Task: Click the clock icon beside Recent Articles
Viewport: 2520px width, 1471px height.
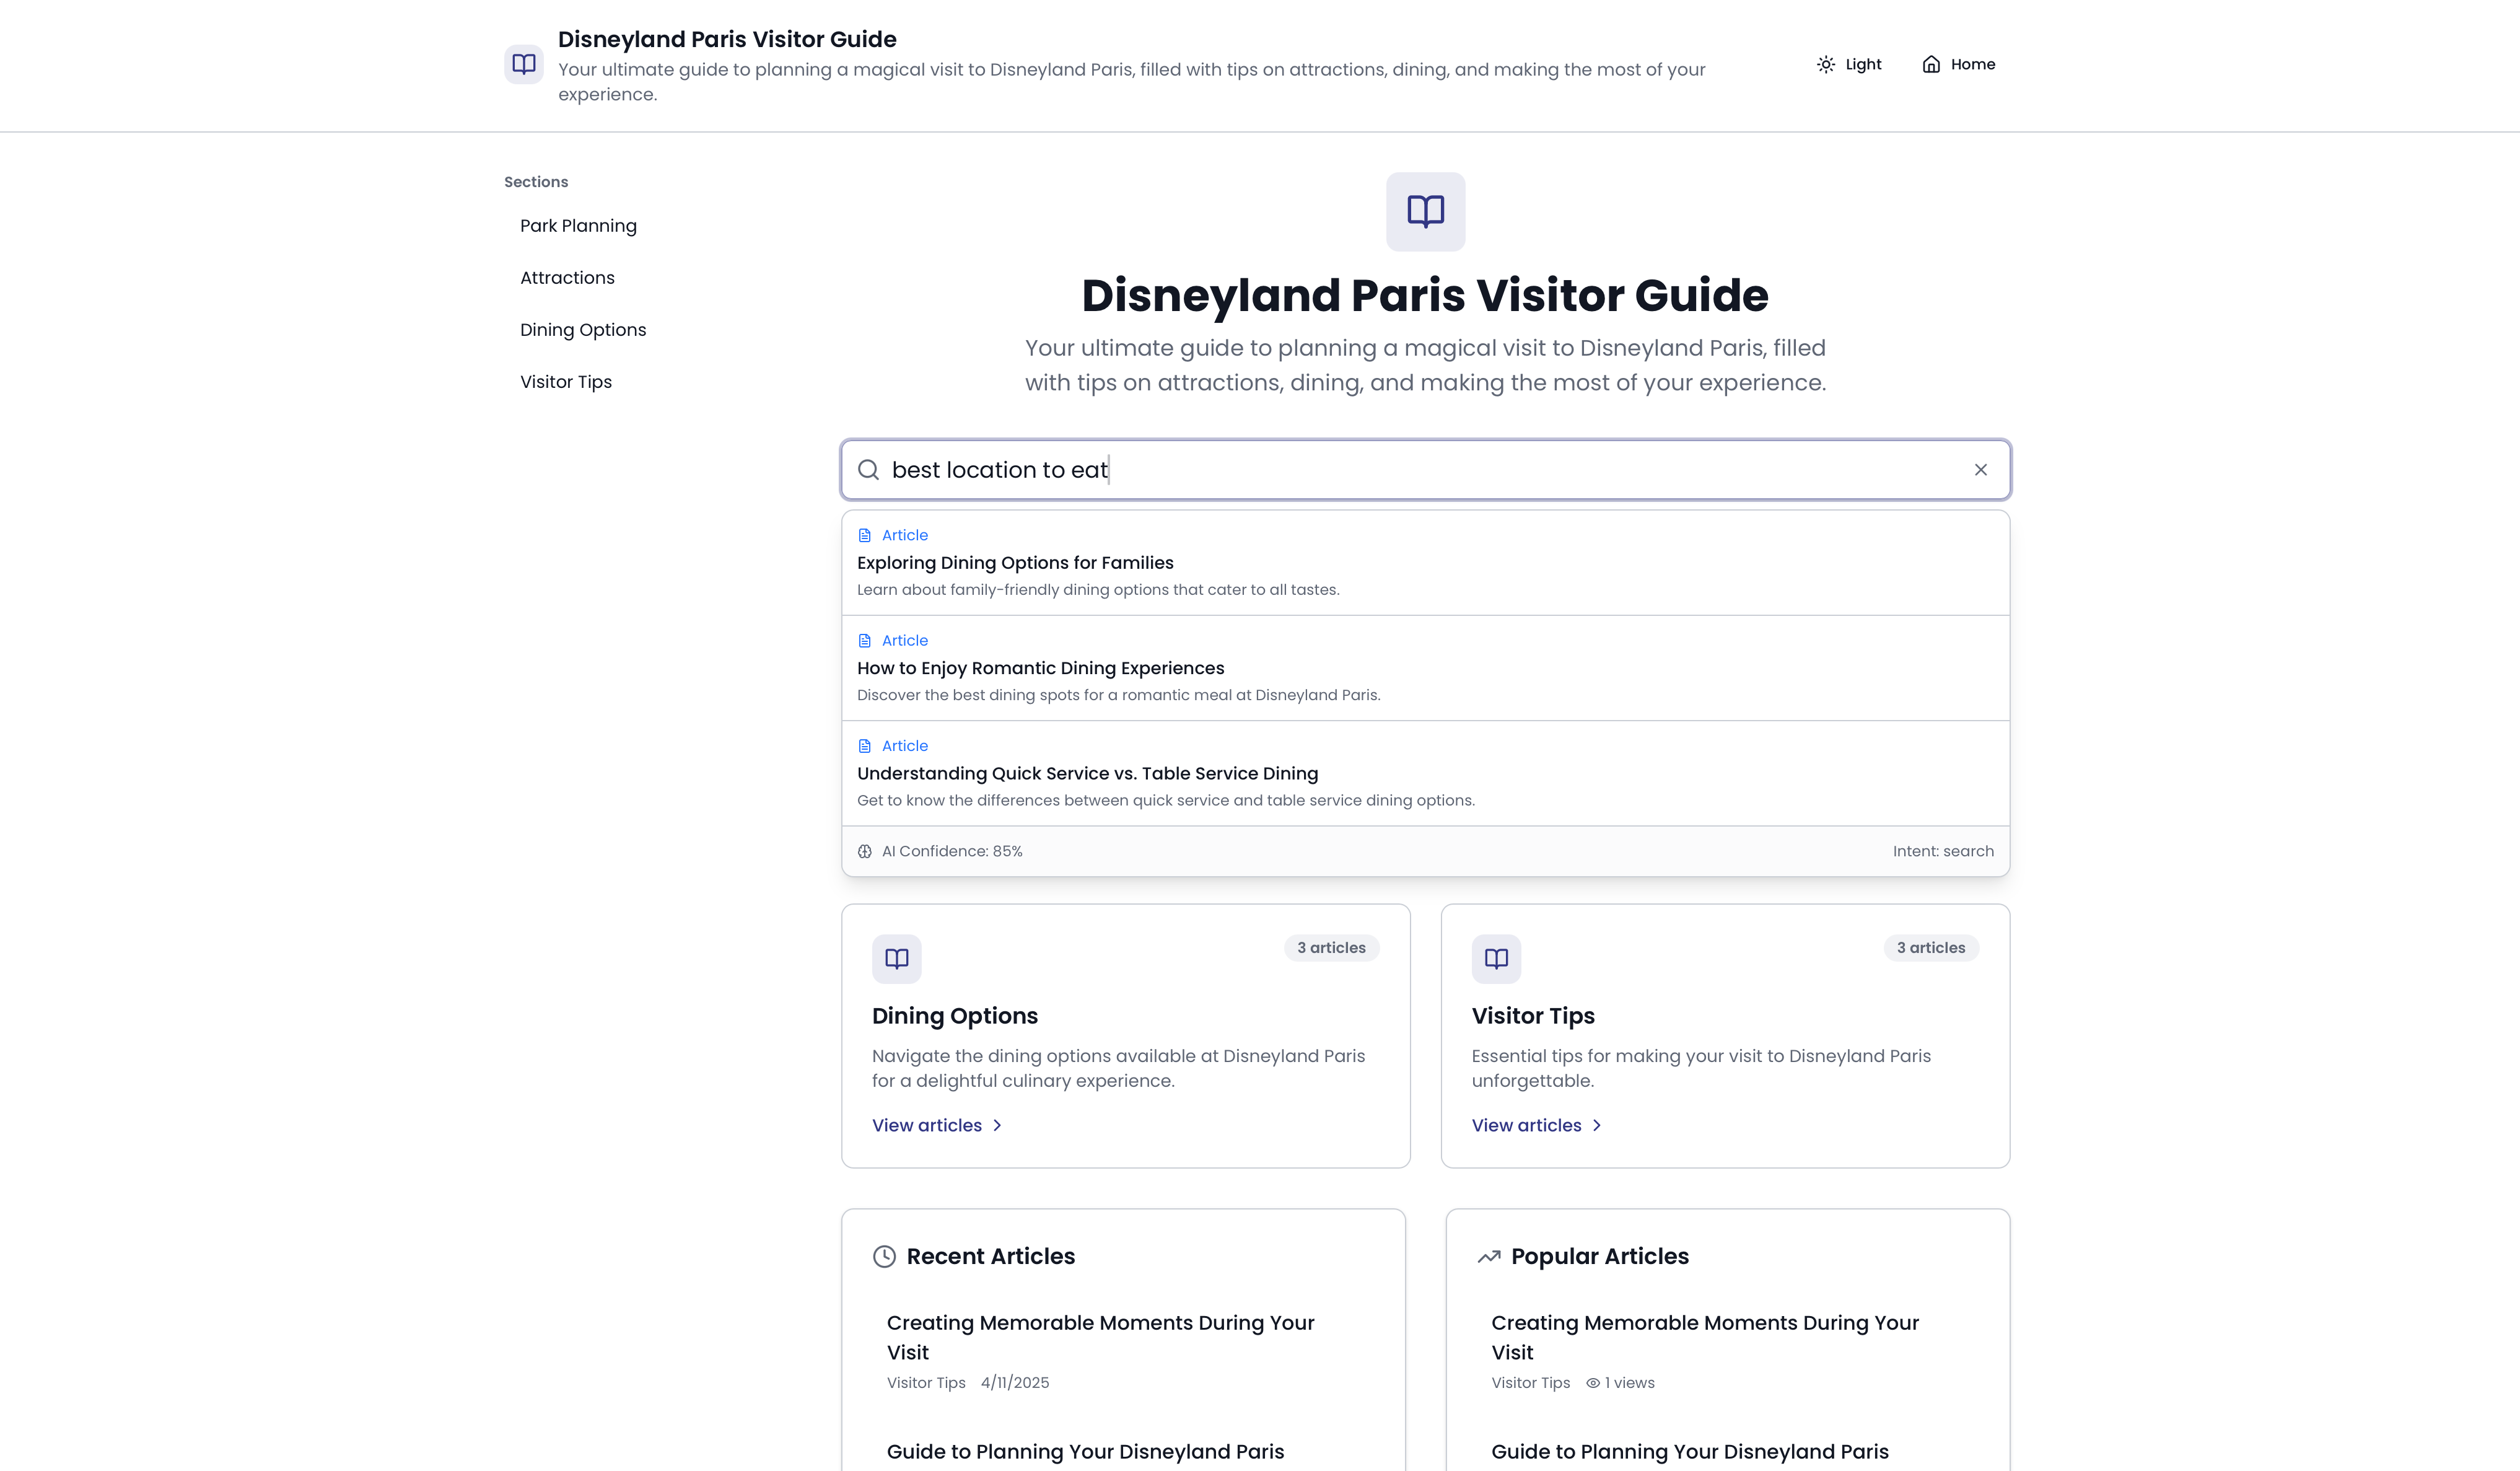Action: (884, 1256)
